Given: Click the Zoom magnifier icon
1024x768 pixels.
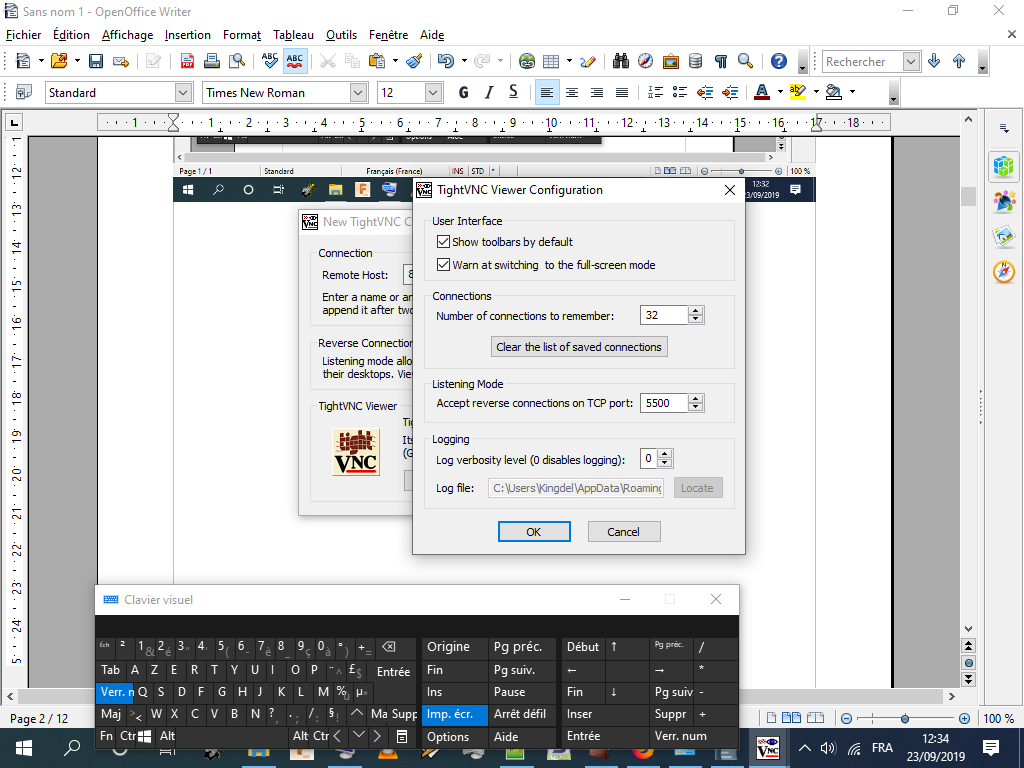Looking at the screenshot, I should click(745, 61).
